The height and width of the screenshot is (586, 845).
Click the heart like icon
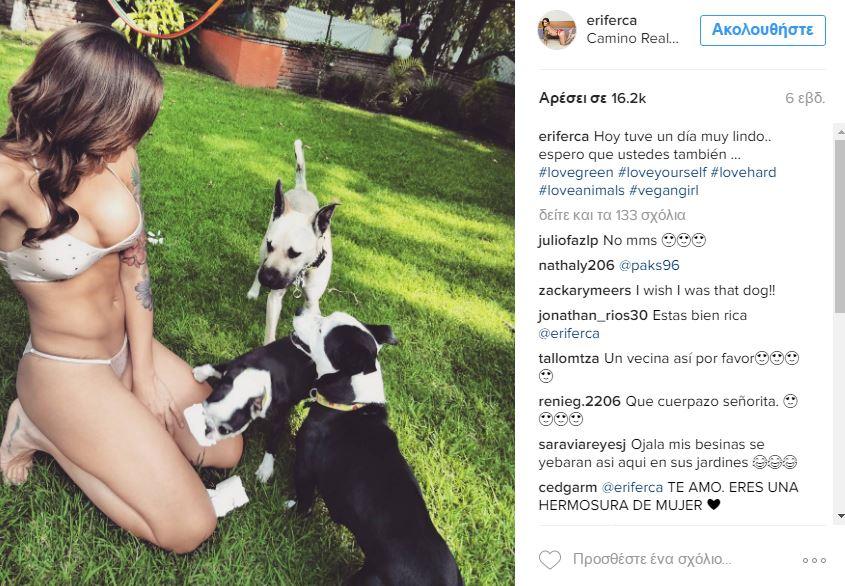coord(550,560)
